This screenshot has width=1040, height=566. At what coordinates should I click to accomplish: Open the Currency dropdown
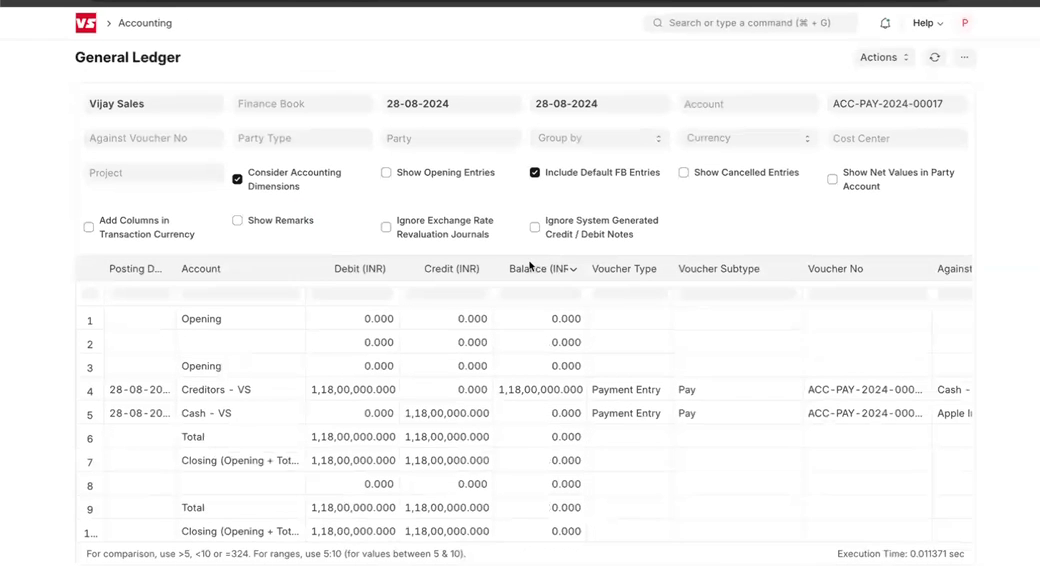(748, 138)
